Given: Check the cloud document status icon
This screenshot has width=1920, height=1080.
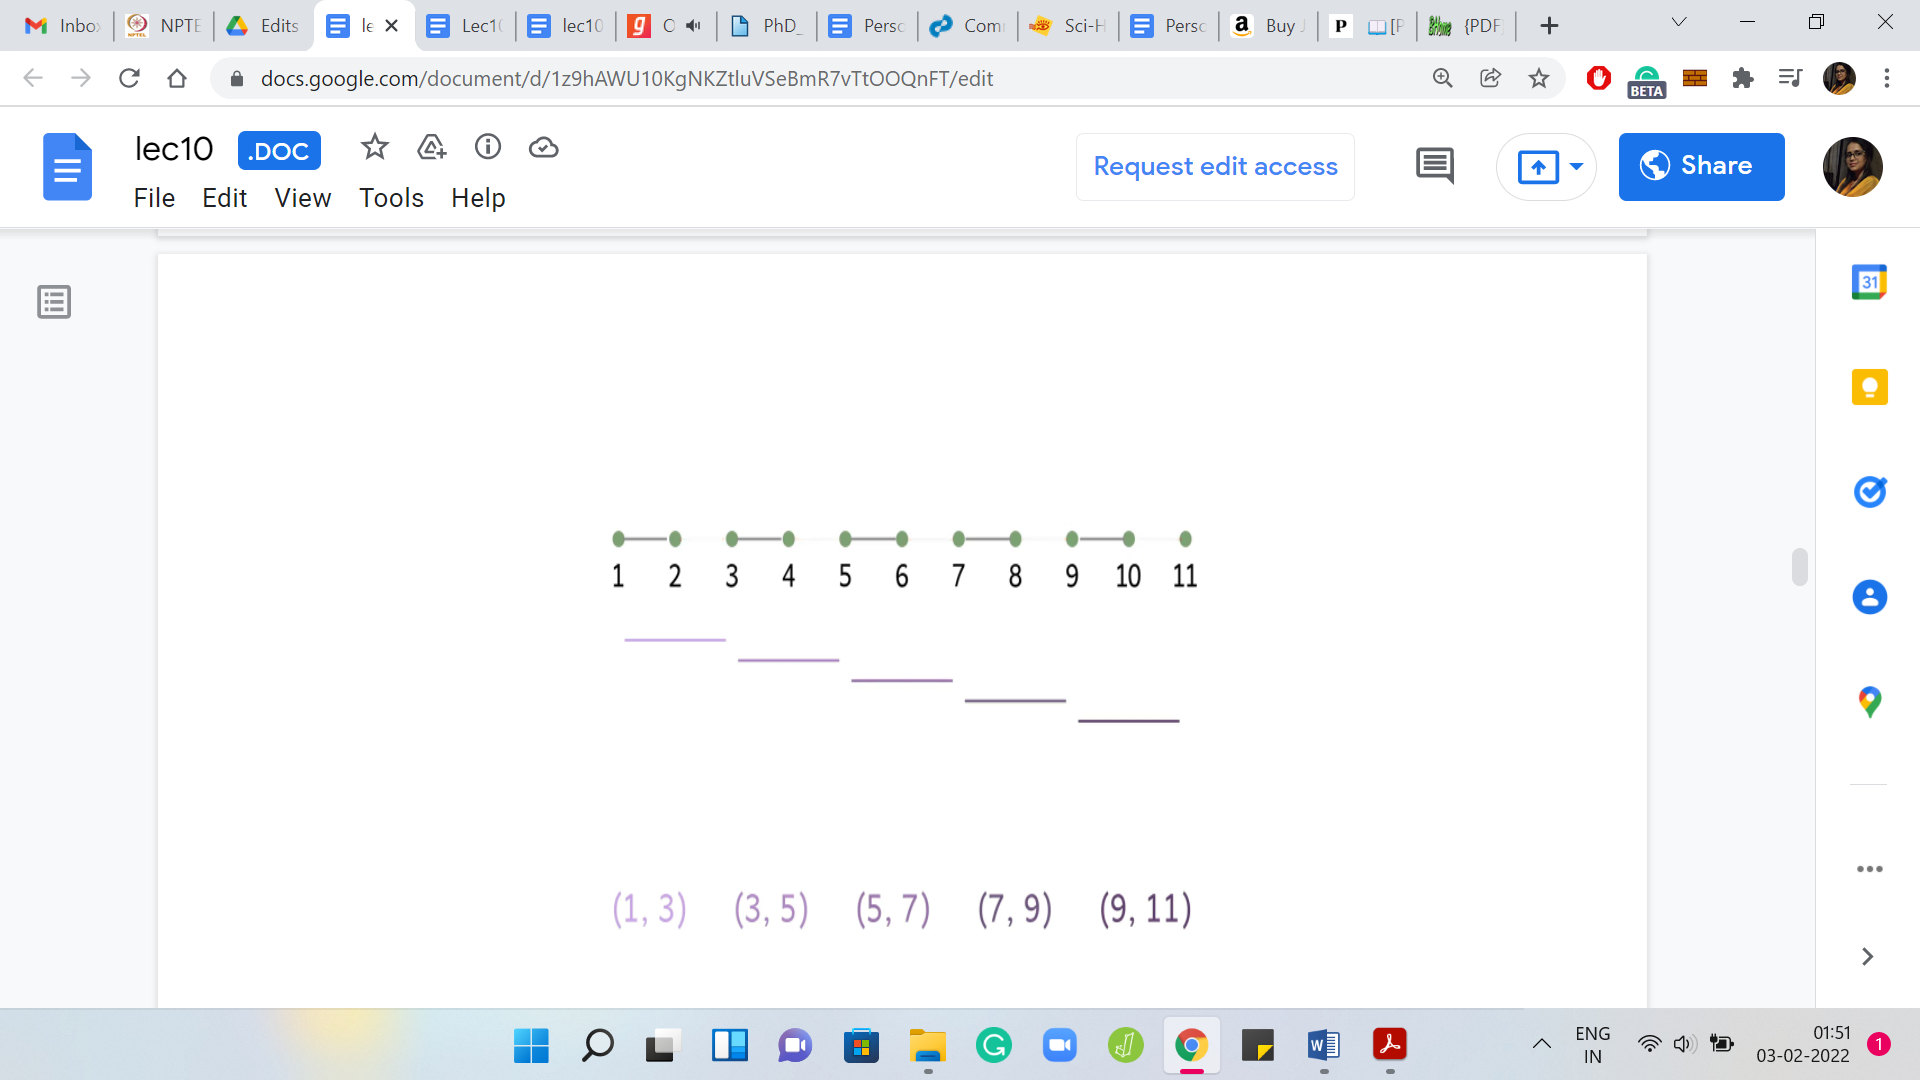Looking at the screenshot, I should pos(544,148).
